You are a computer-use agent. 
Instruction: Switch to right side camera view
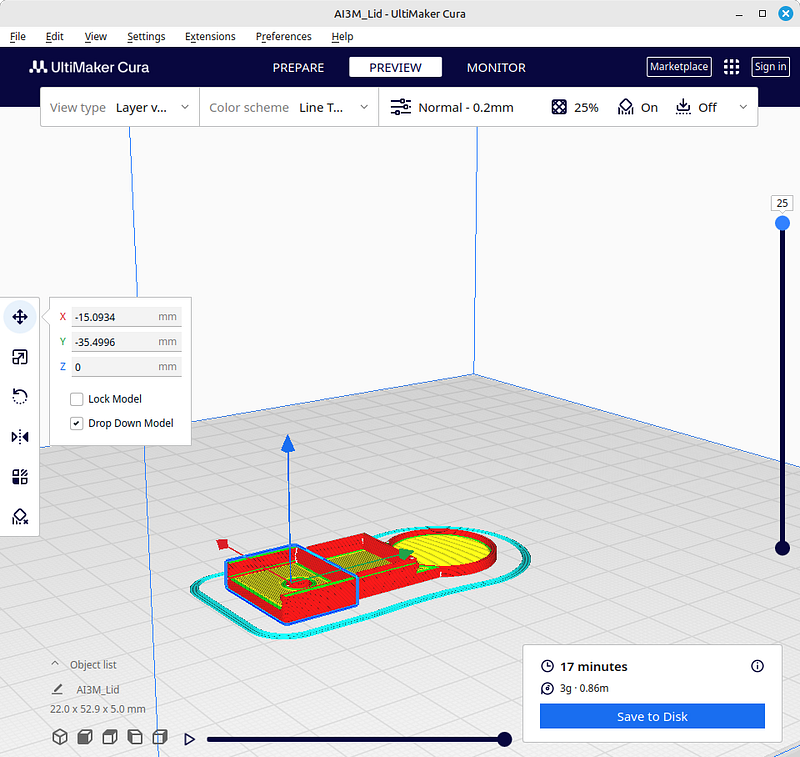160,737
